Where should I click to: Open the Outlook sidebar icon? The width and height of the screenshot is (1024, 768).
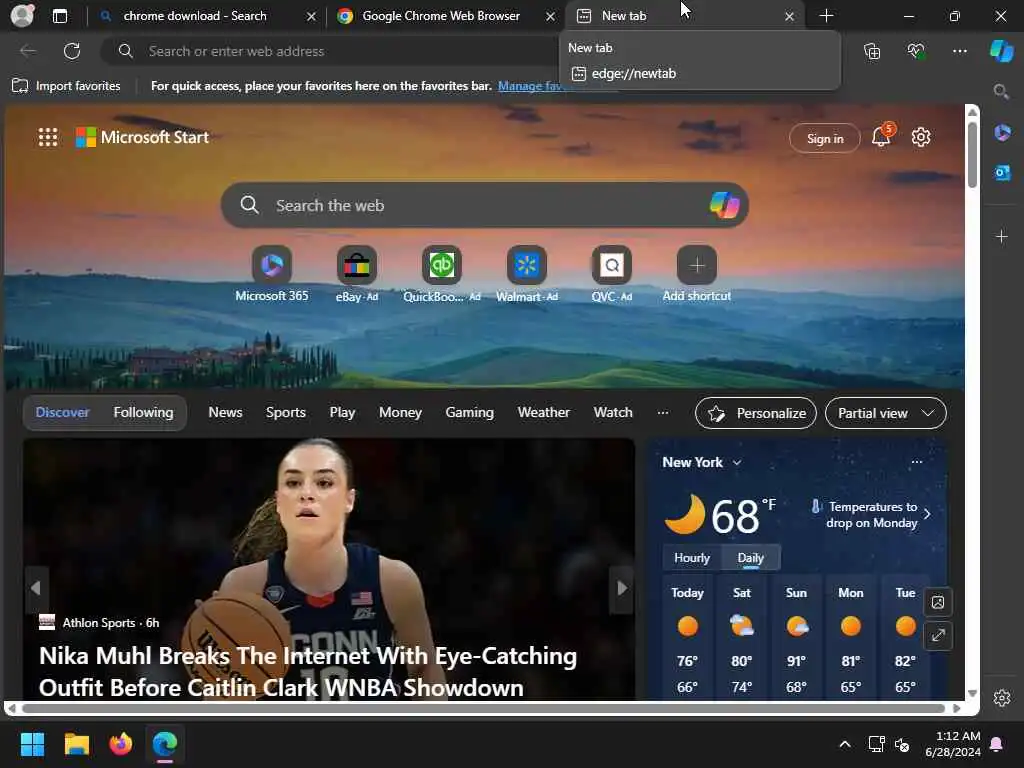click(1002, 173)
